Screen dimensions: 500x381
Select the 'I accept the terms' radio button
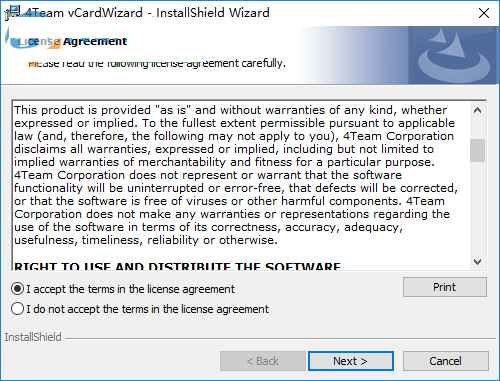[x=17, y=289]
